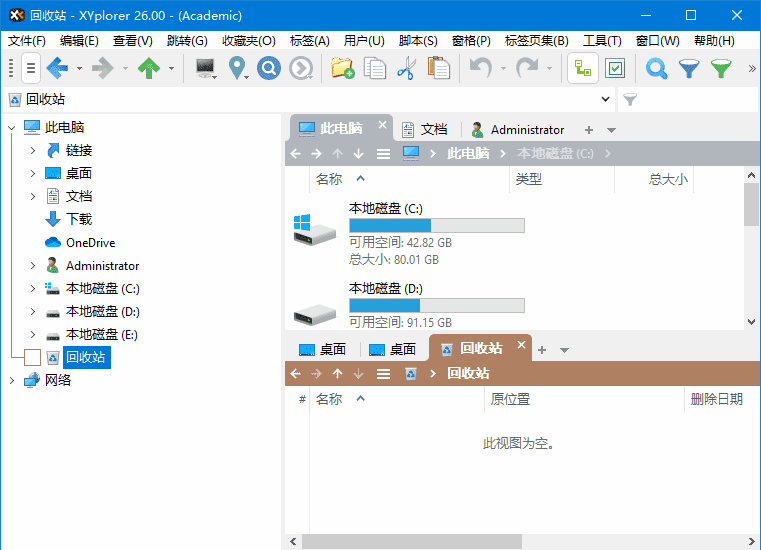
Task: Open the 工具(T) menu
Action: coord(602,41)
